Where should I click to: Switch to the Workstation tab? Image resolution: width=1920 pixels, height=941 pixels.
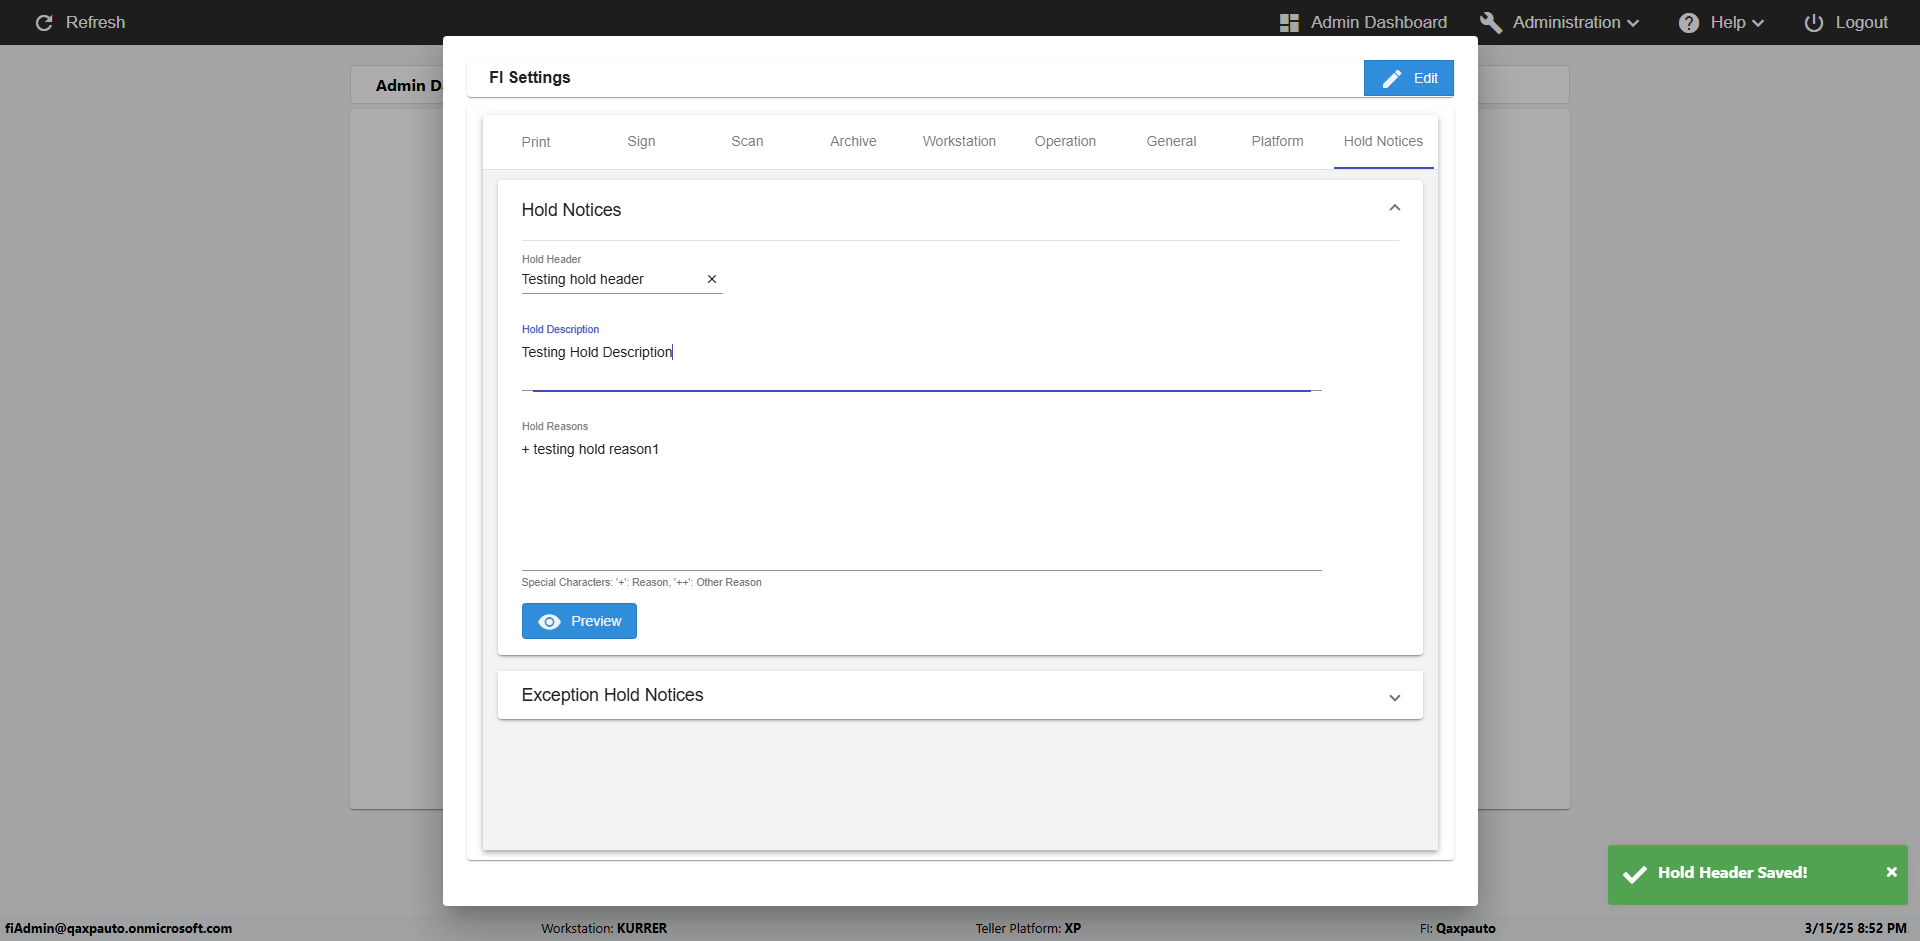point(959,142)
